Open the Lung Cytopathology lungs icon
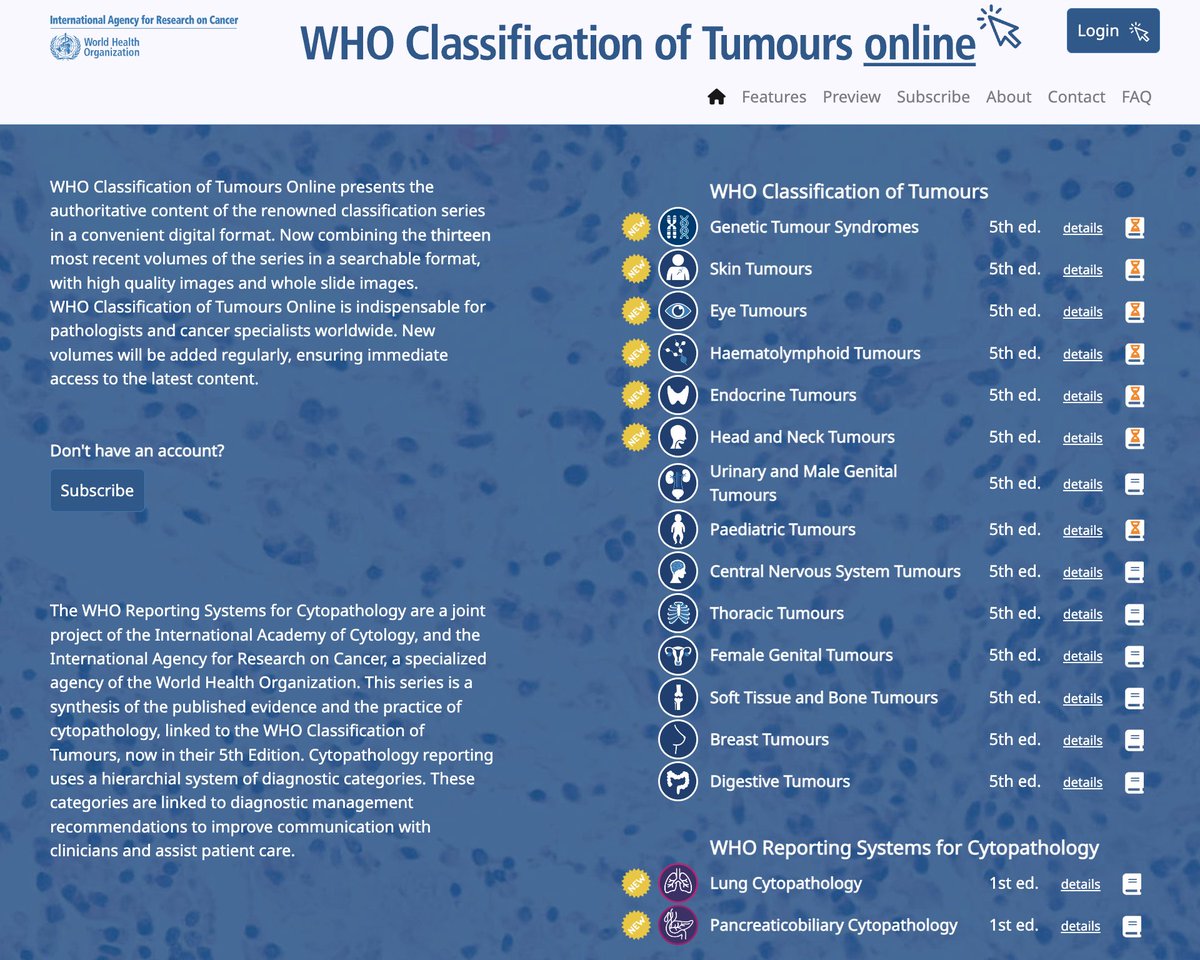Screen dimensions: 1200x960 678,883
